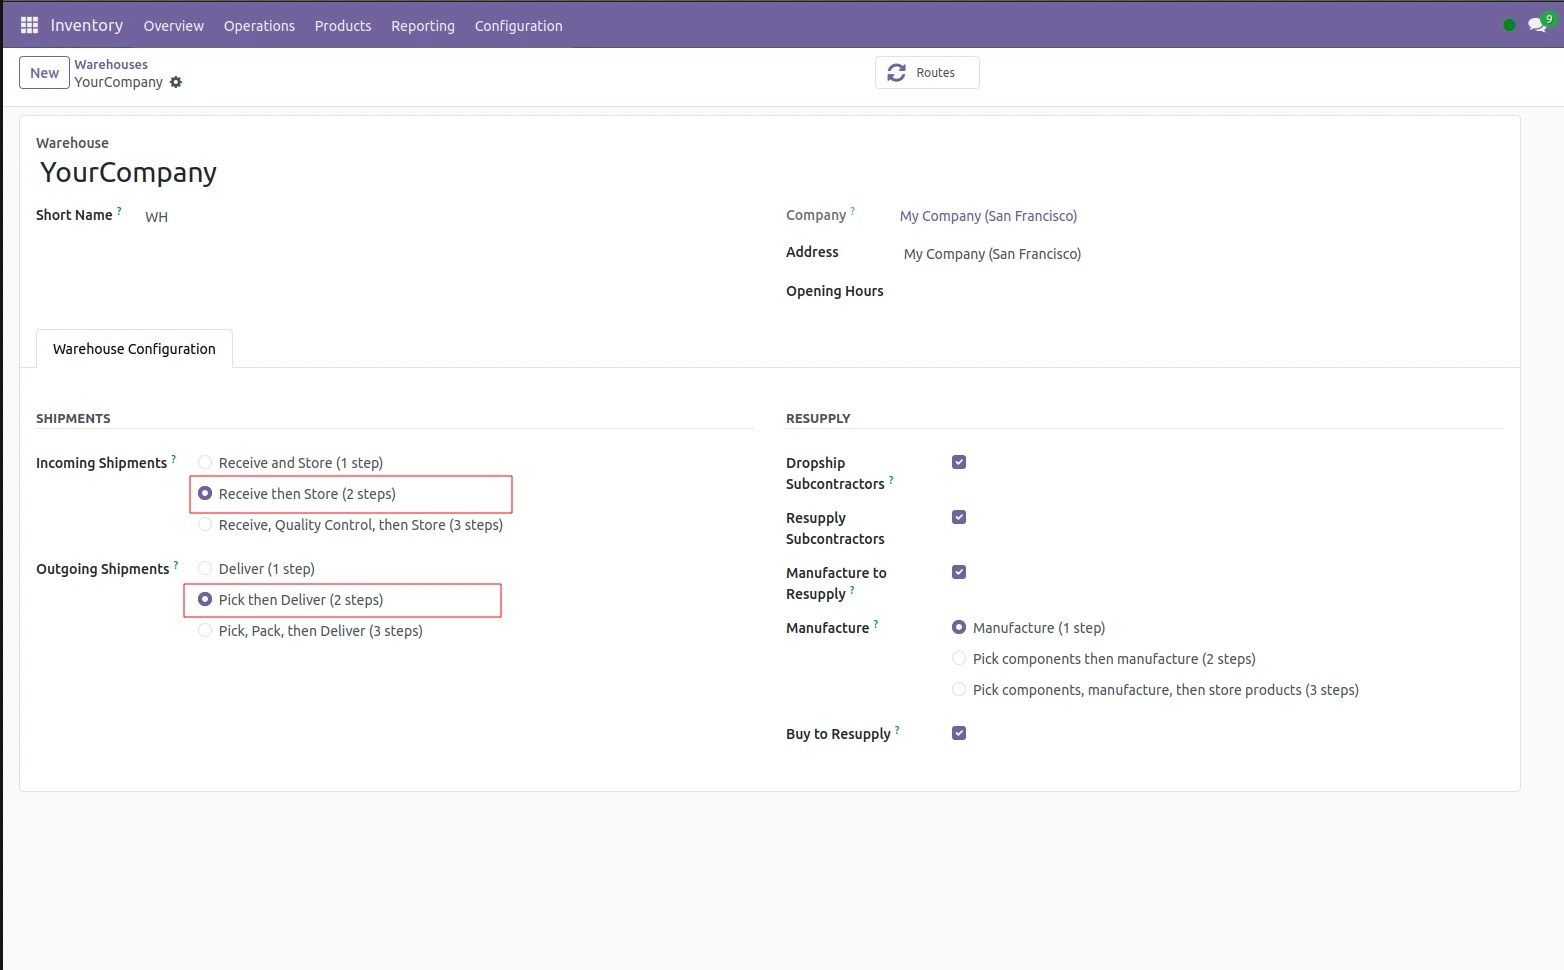
Task: Click help icon next to Incoming Shipments
Action: pyautogui.click(x=174, y=459)
